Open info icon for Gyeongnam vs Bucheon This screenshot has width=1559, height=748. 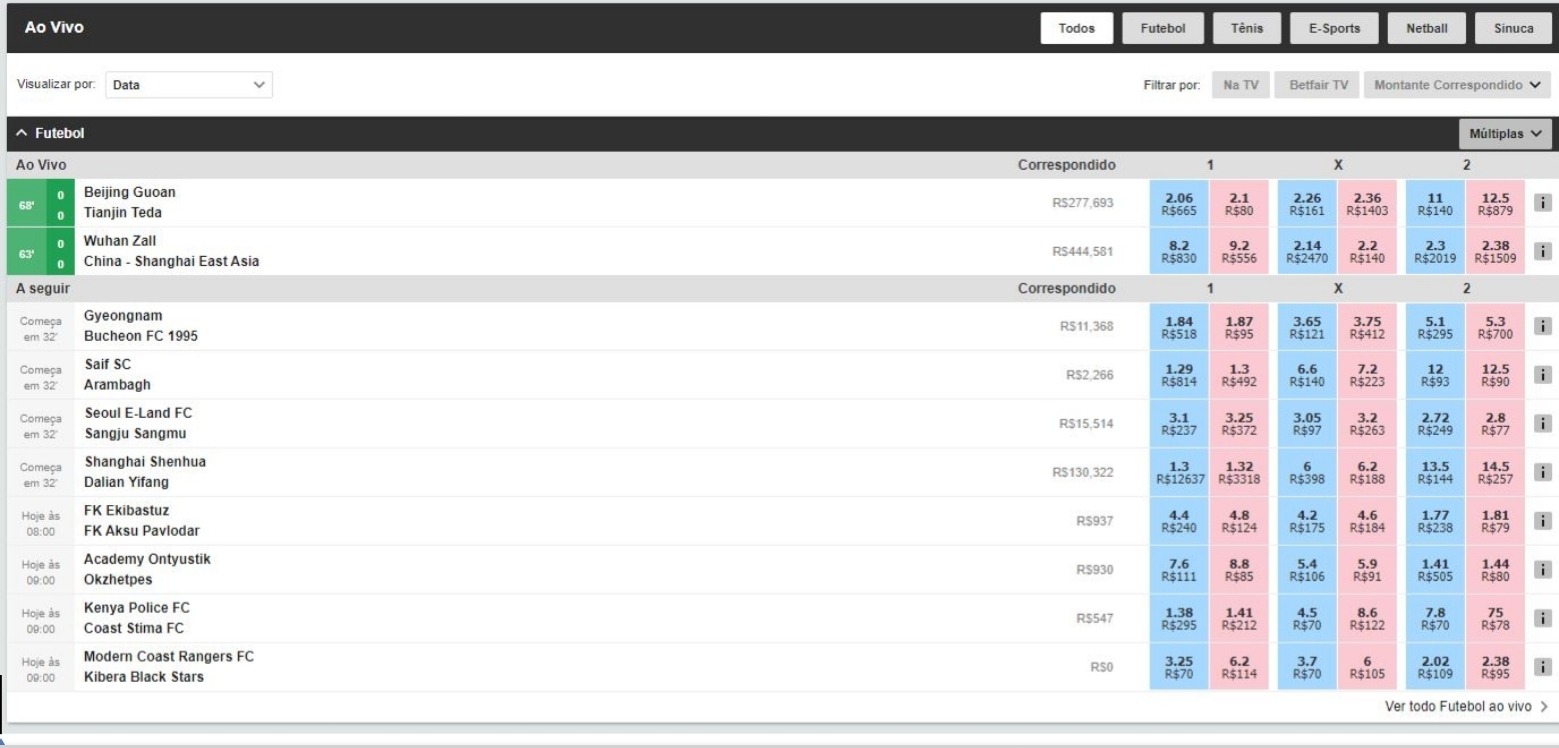click(1542, 327)
